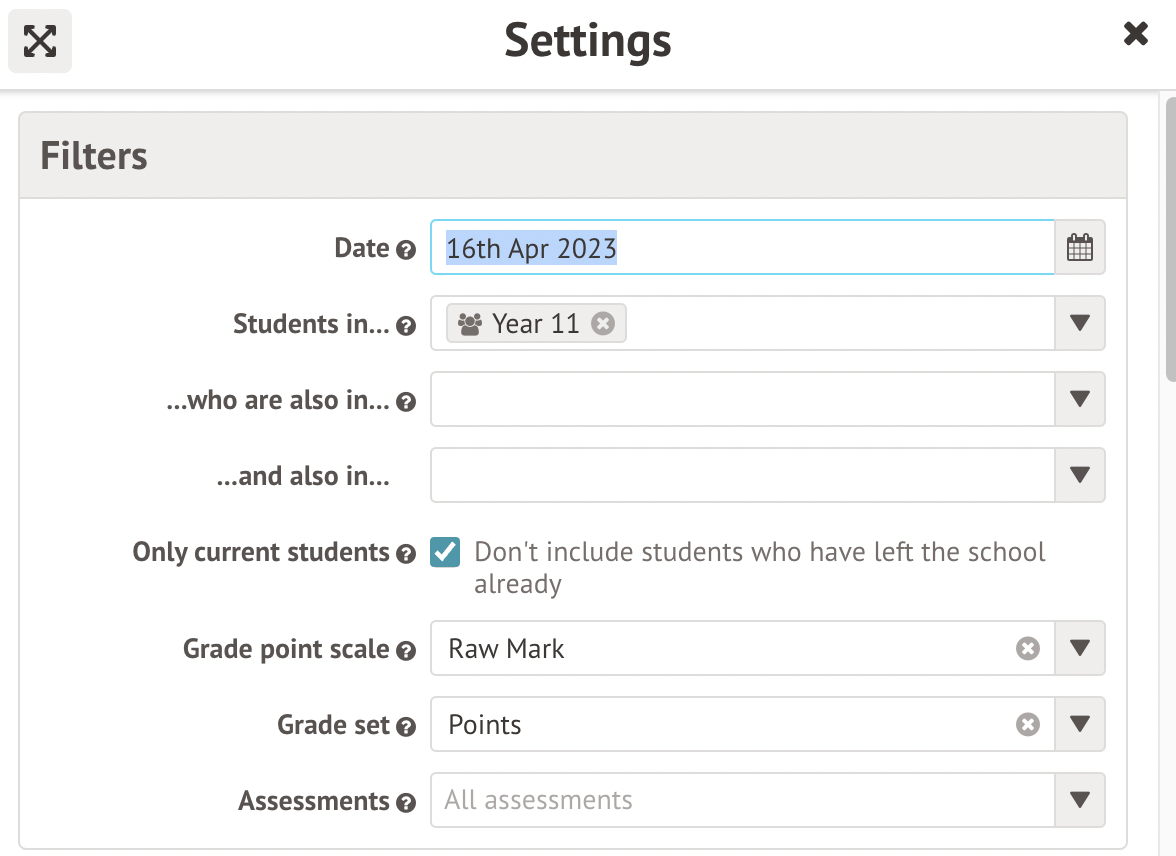Close the Settings dialog
Image resolution: width=1176 pixels, height=856 pixels.
pyautogui.click(x=1135, y=35)
